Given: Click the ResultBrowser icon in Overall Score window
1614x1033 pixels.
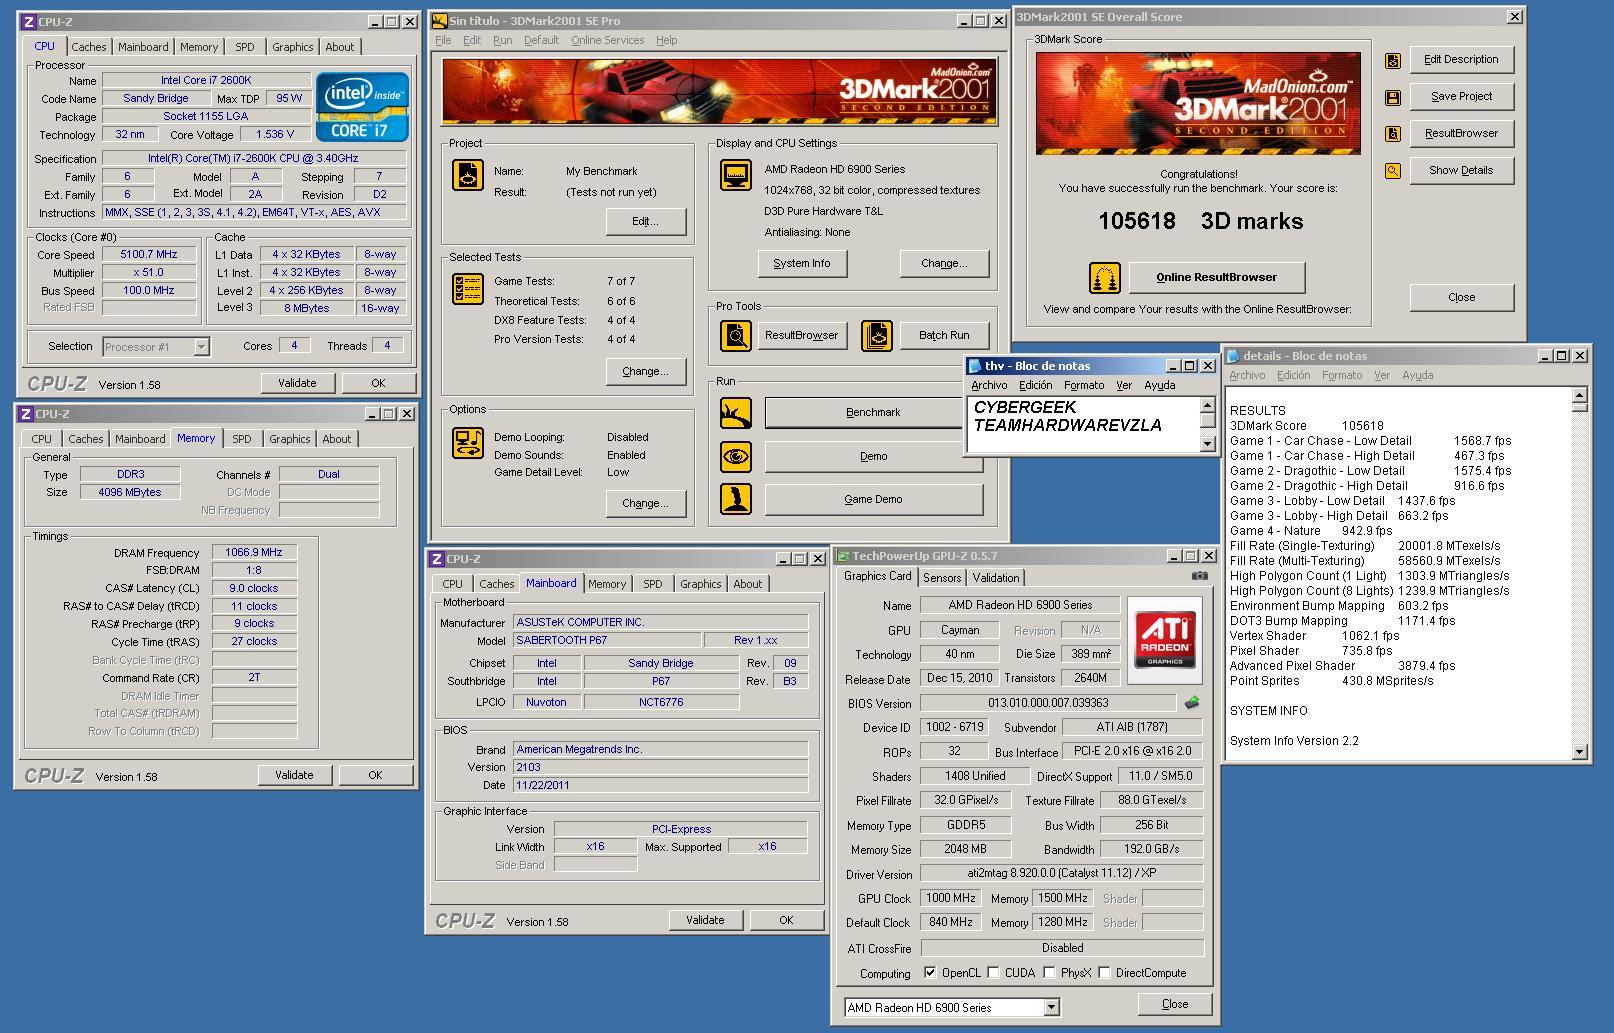Looking at the screenshot, I should coord(1392,134).
